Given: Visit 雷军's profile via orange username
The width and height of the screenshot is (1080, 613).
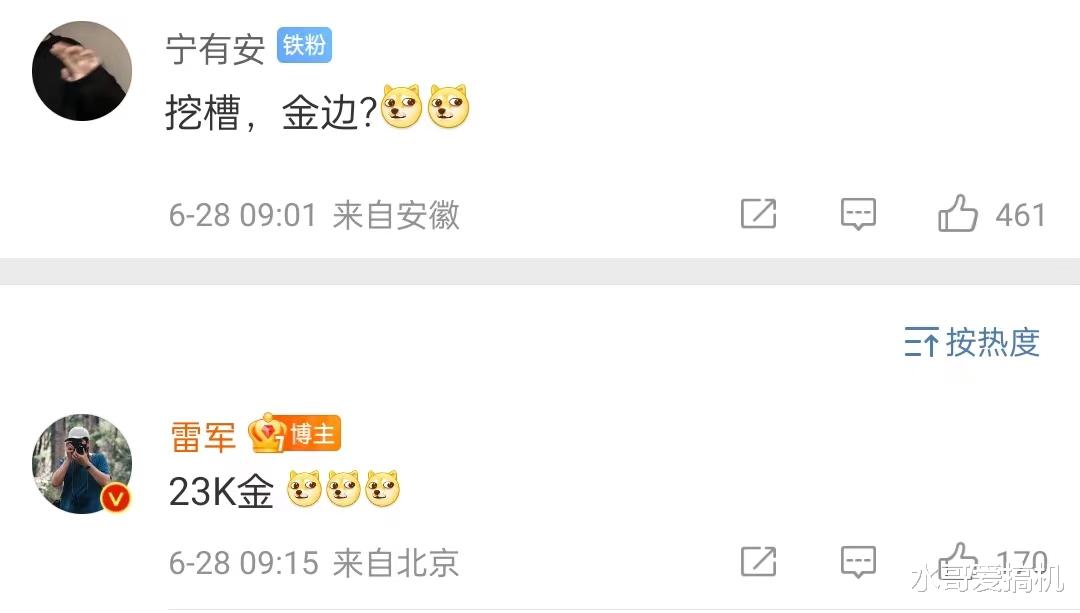Looking at the screenshot, I should 203,437.
